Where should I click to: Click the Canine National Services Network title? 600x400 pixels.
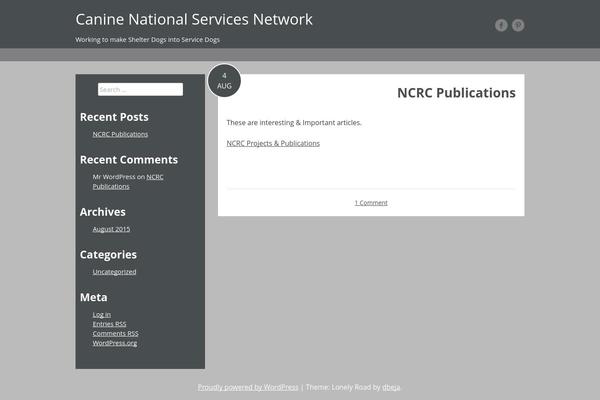pyautogui.click(x=194, y=20)
